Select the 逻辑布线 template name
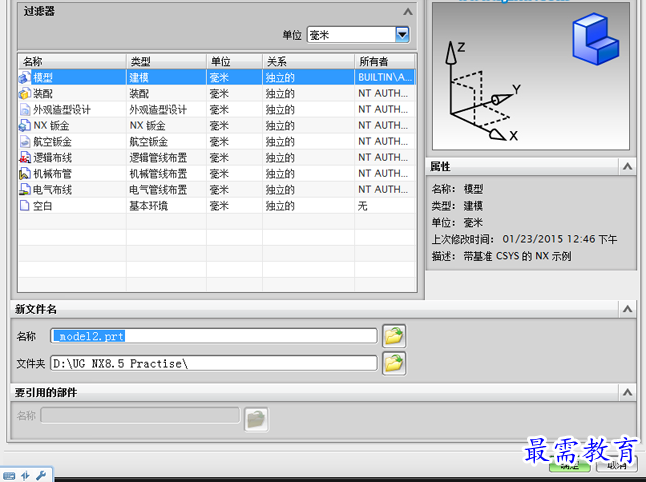The image size is (646, 482). tap(52, 158)
